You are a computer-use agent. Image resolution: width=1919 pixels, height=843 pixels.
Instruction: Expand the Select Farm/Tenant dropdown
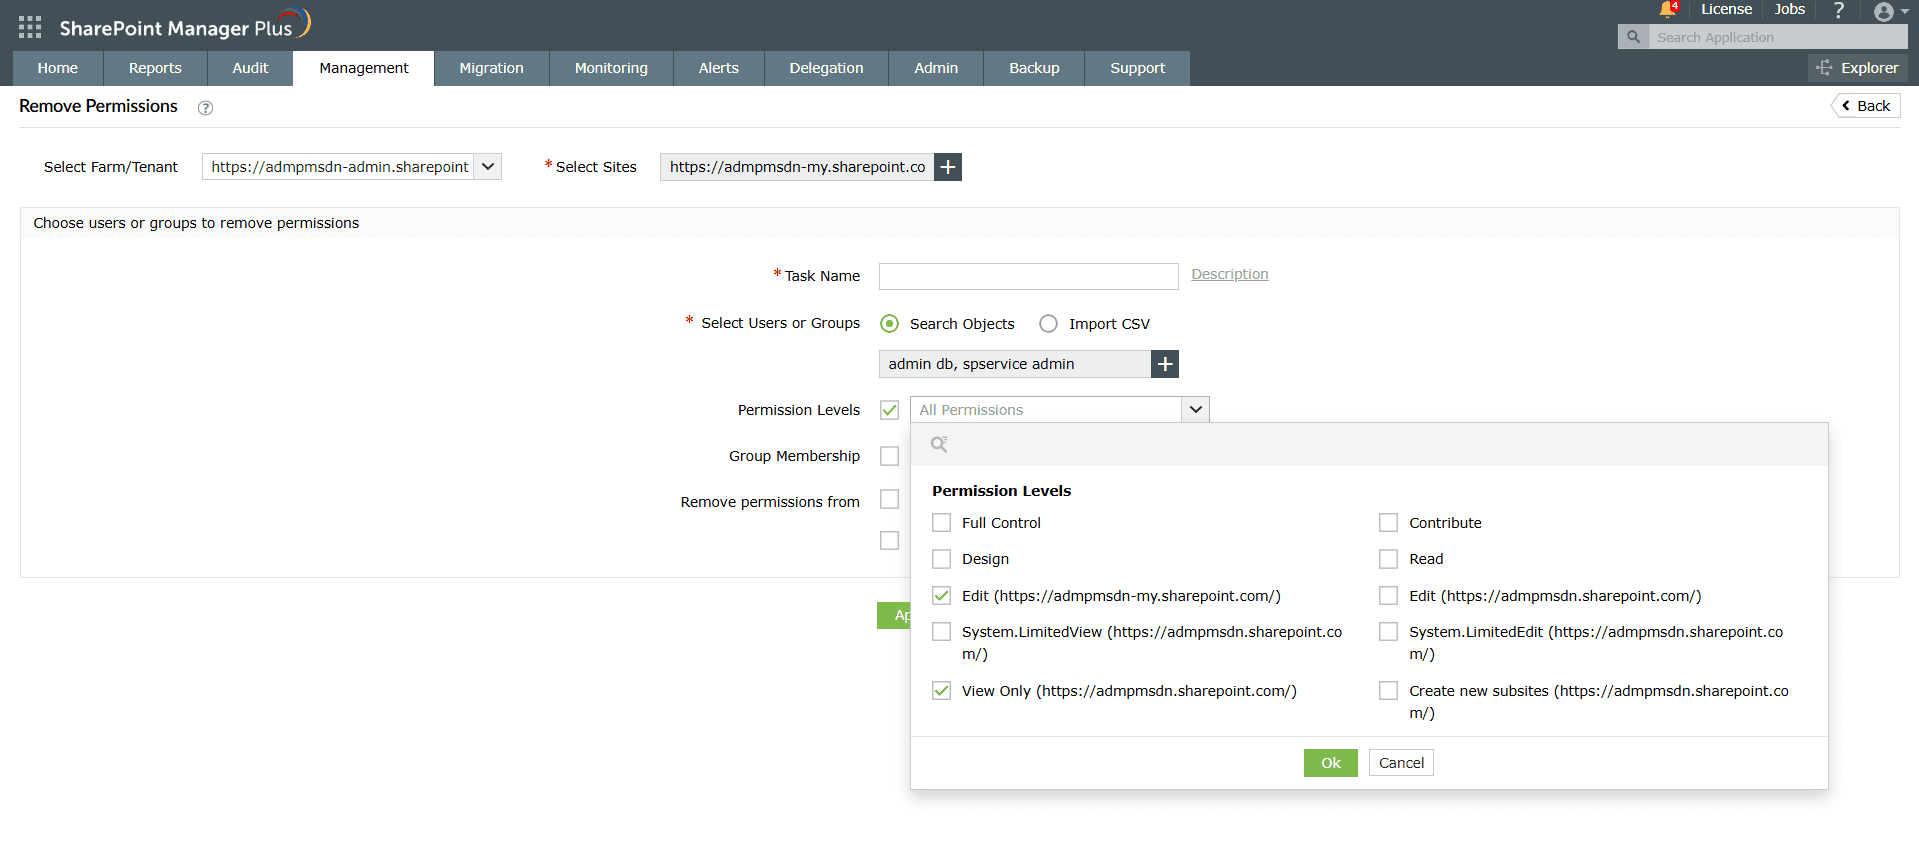(x=488, y=167)
